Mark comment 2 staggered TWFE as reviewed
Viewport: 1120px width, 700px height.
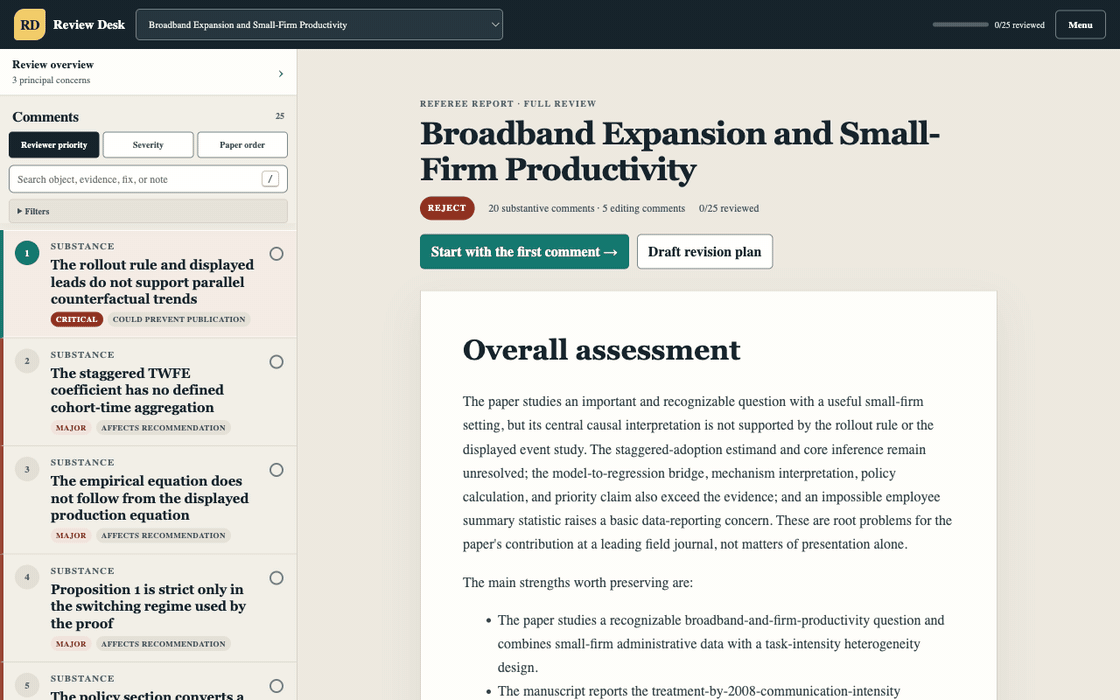[276, 362]
